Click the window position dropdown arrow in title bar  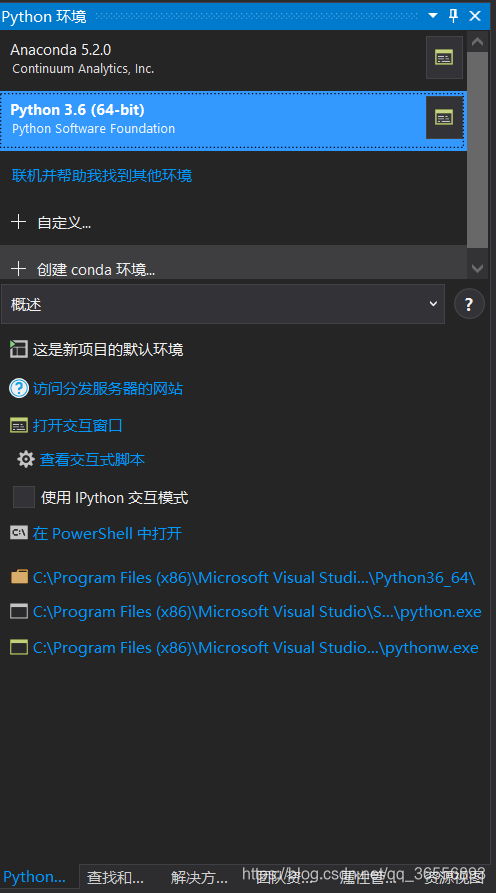433,16
